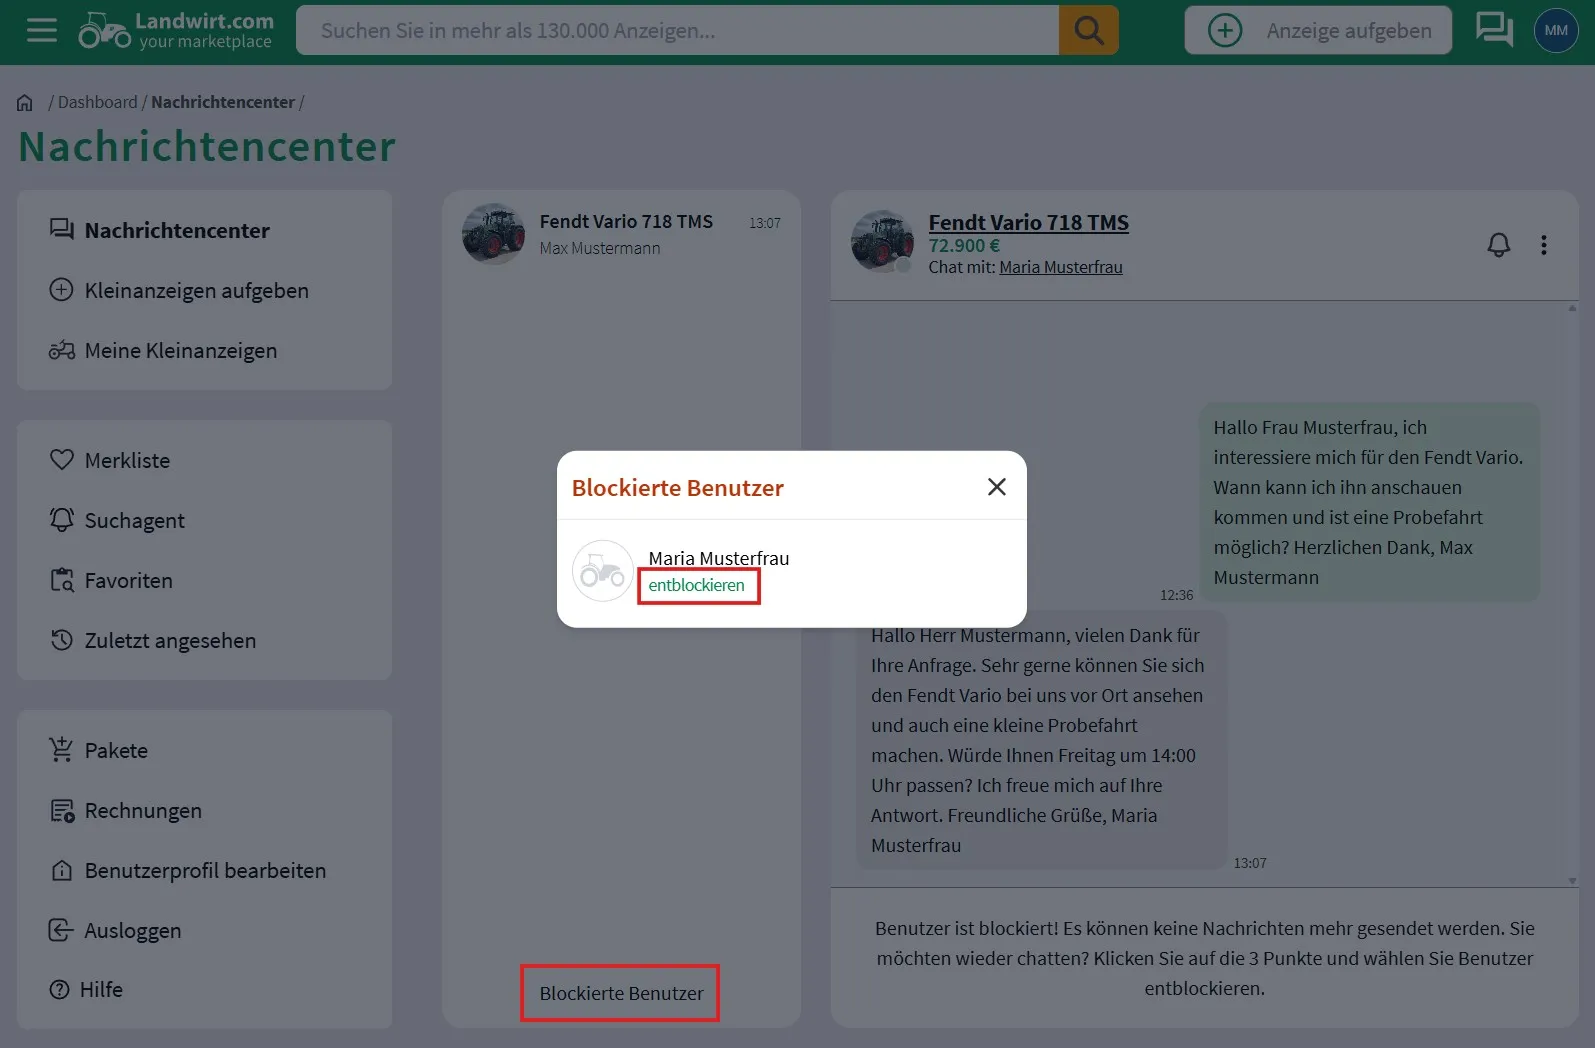Click the Hilfe question mark icon
Image resolution: width=1595 pixels, height=1048 pixels.
point(60,990)
